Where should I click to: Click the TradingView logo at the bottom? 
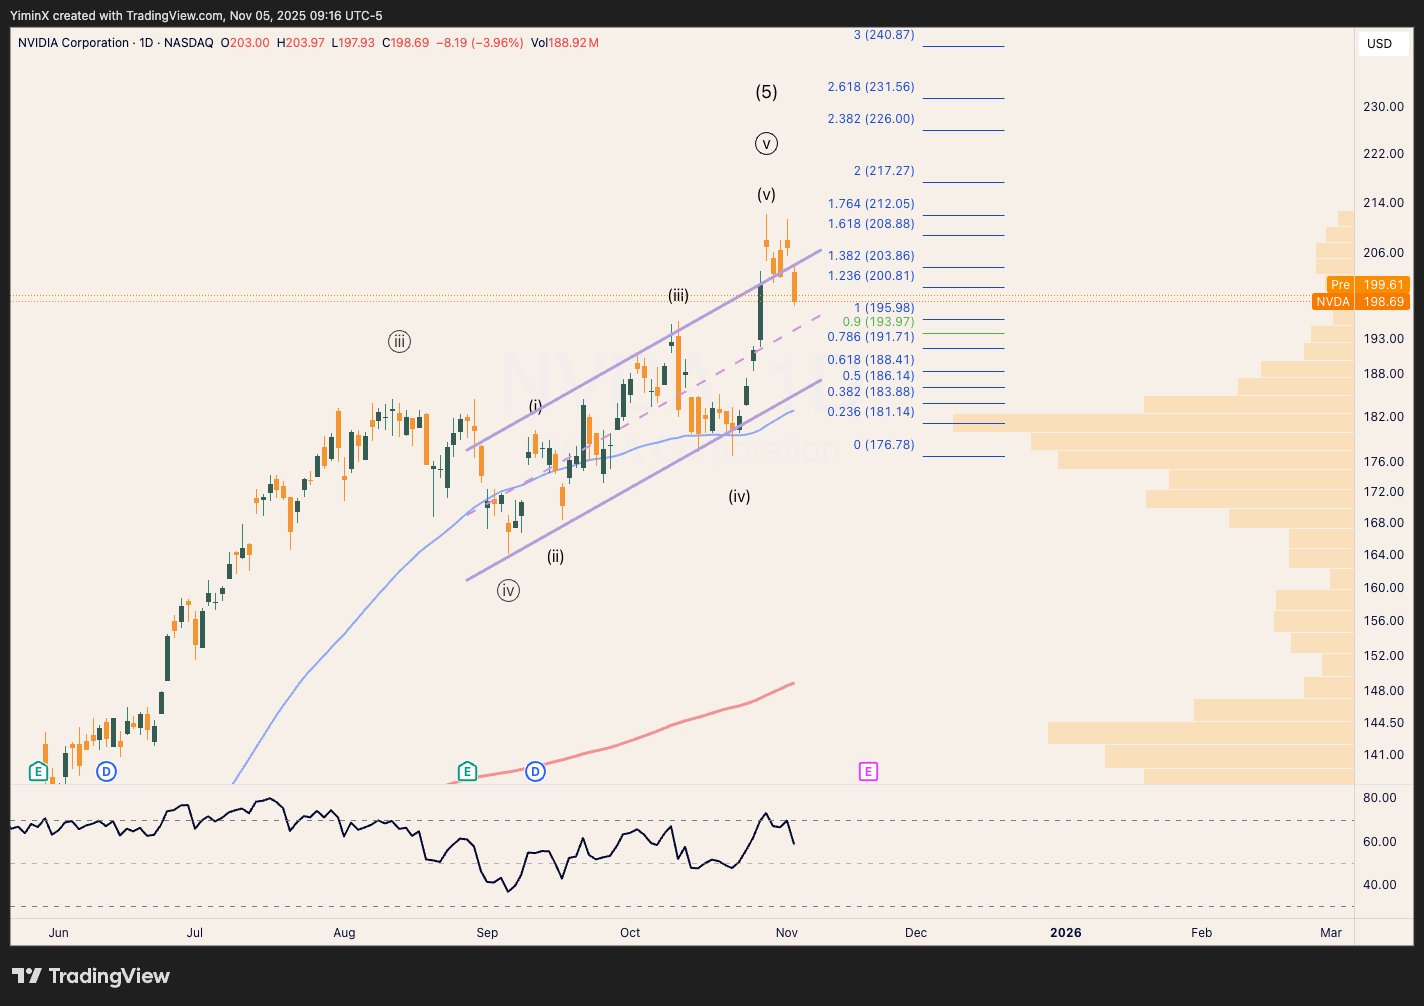tap(91, 976)
